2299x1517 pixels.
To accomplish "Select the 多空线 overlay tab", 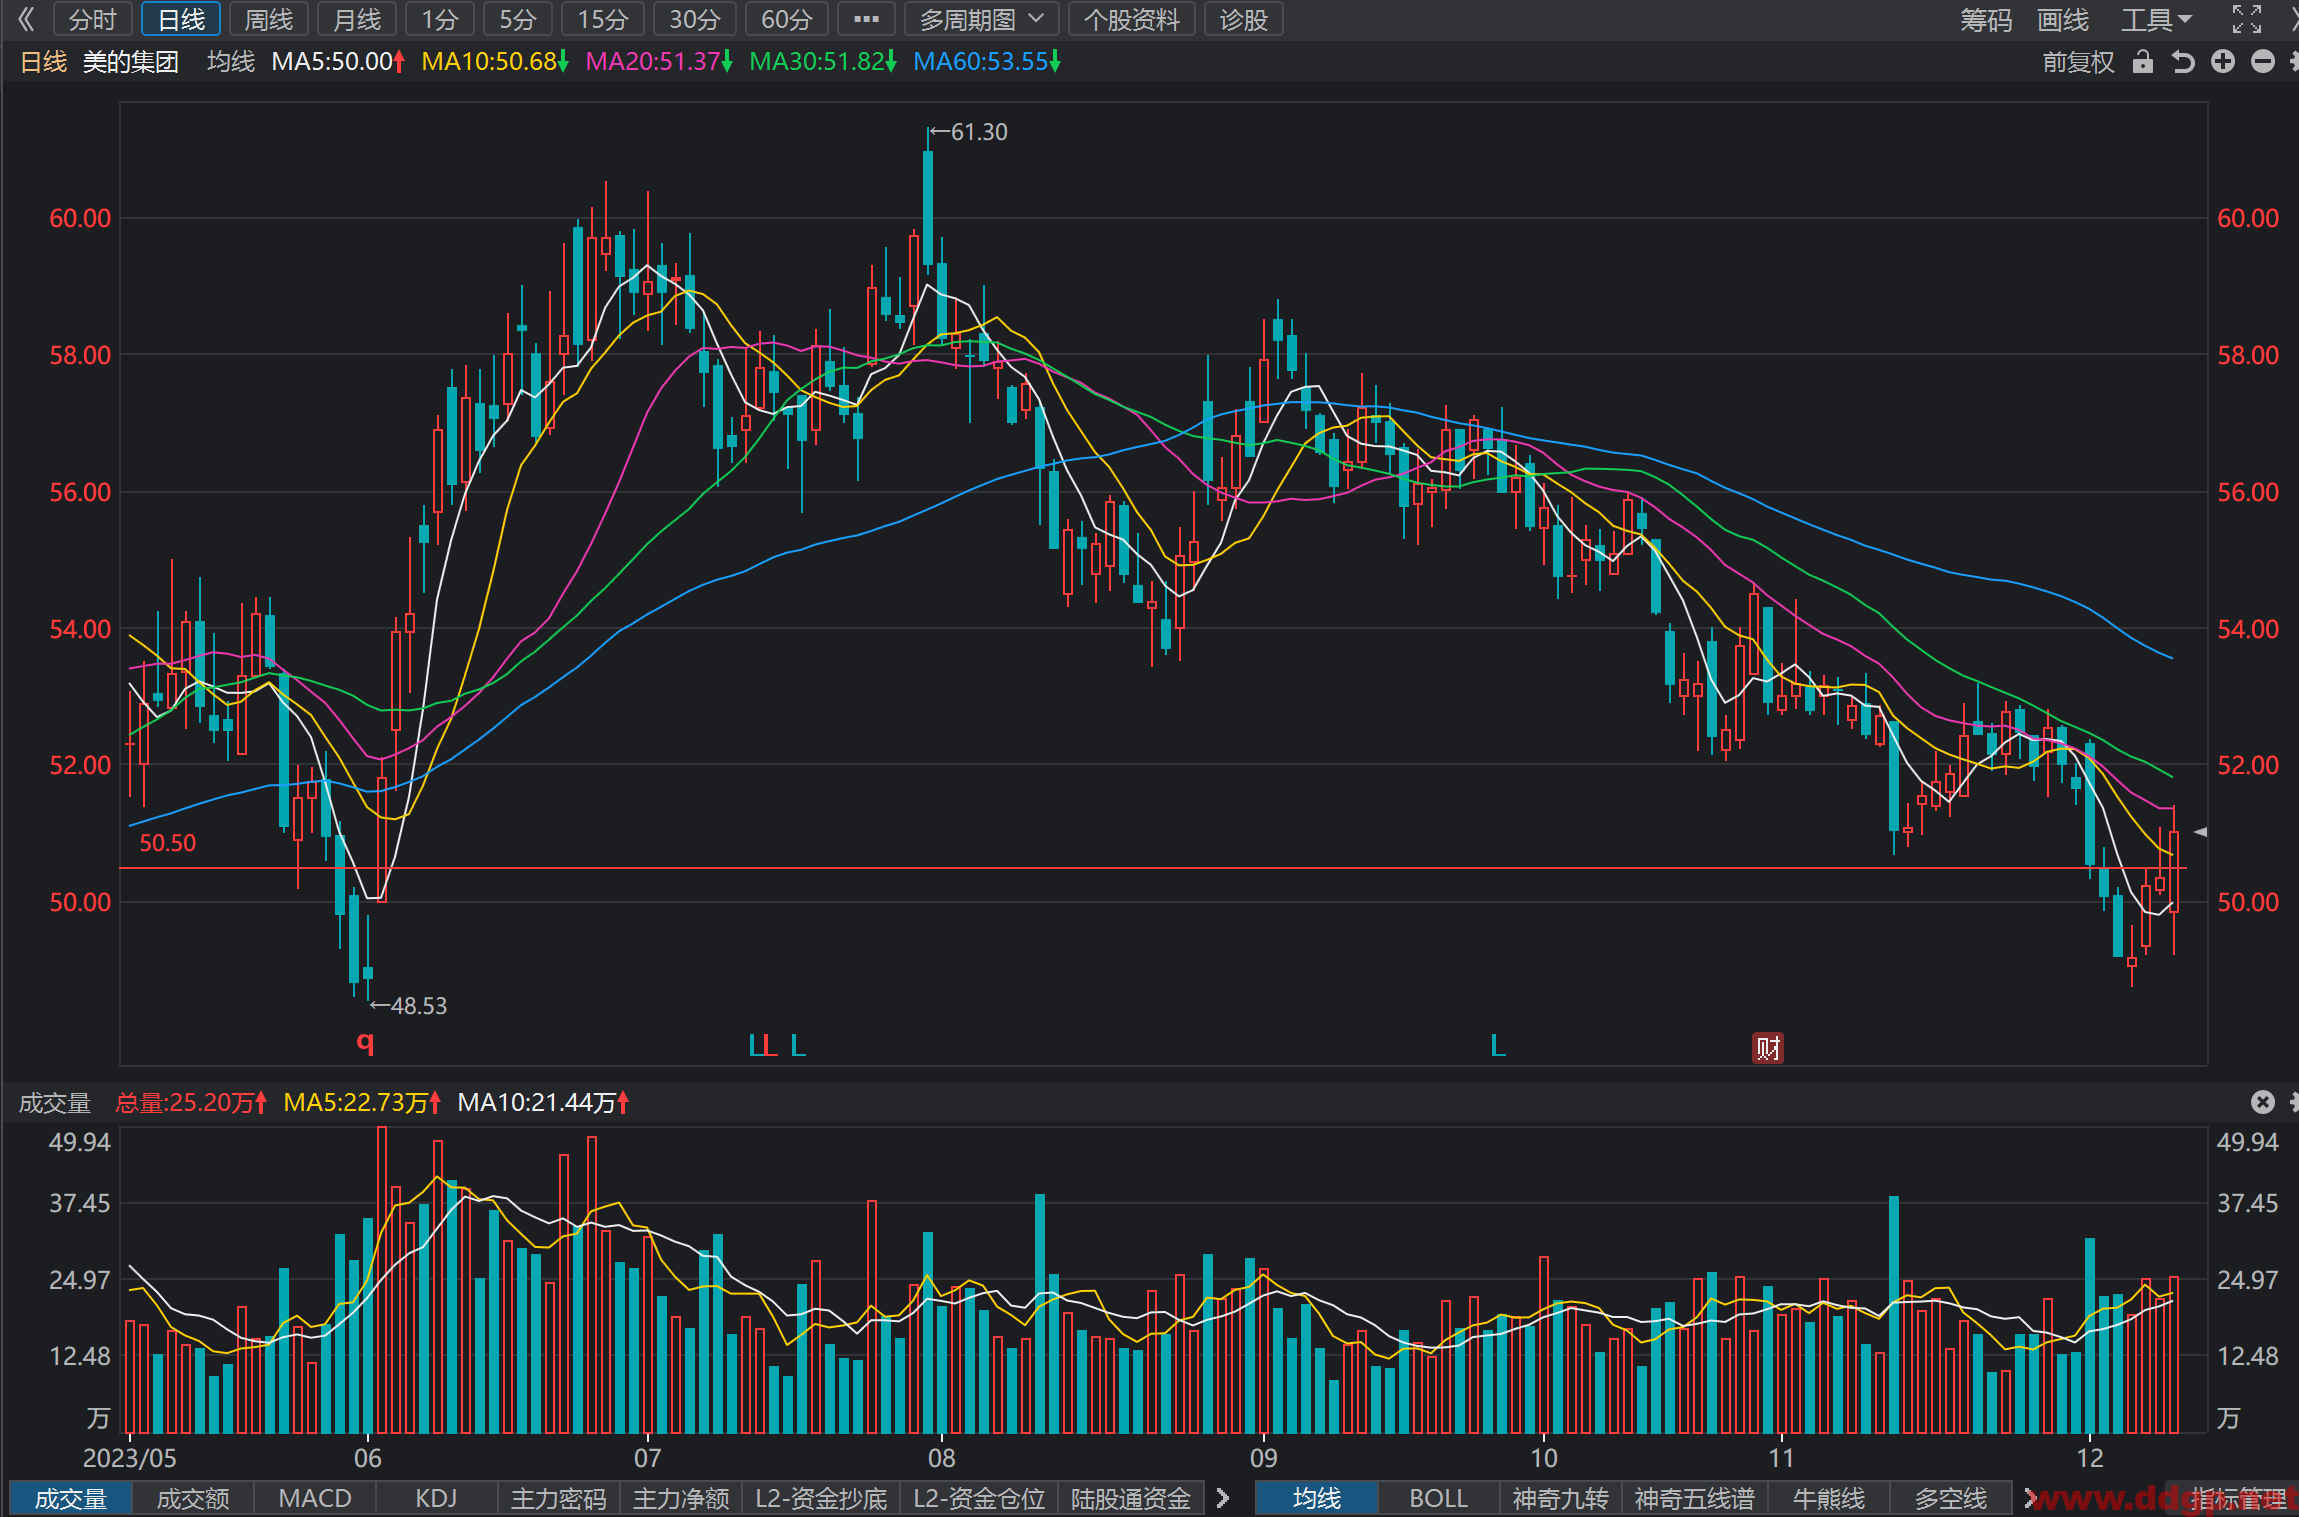I will point(1951,1498).
